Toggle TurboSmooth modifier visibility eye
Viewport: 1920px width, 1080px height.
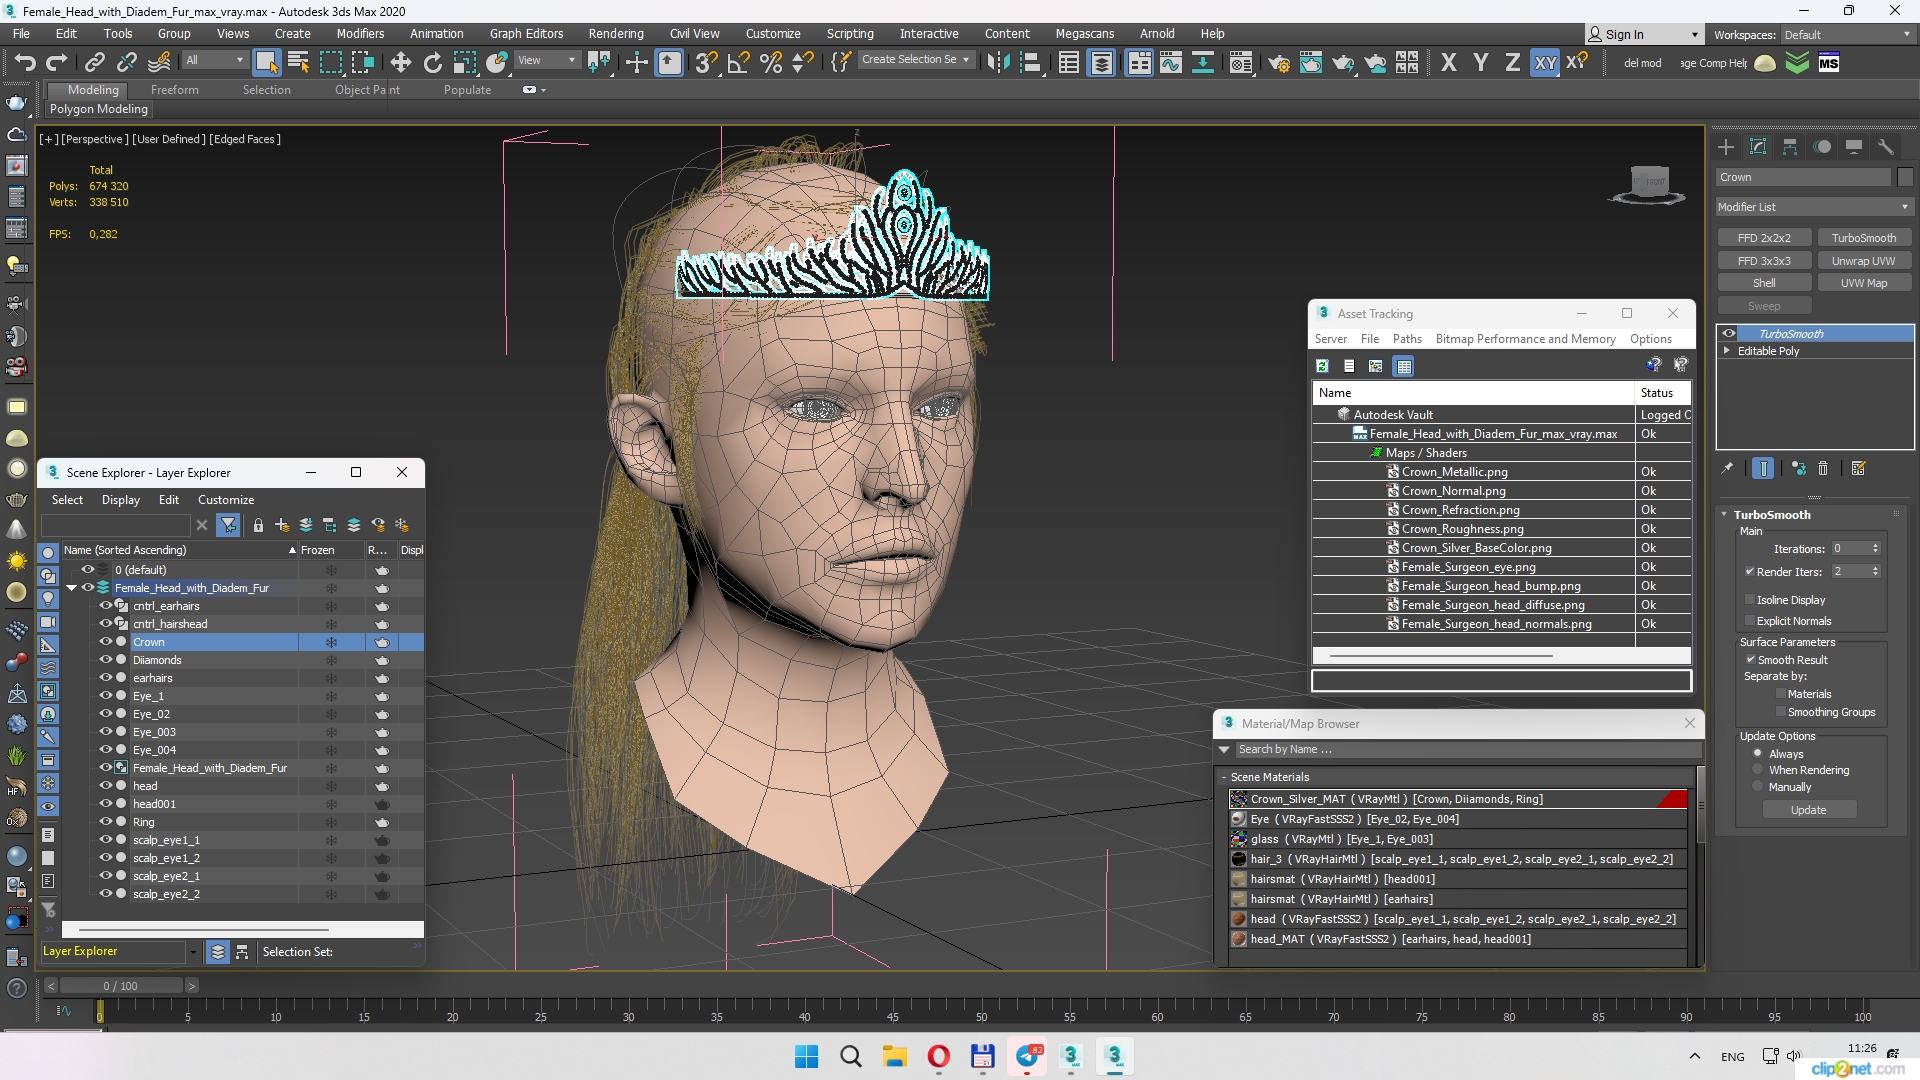click(1729, 334)
